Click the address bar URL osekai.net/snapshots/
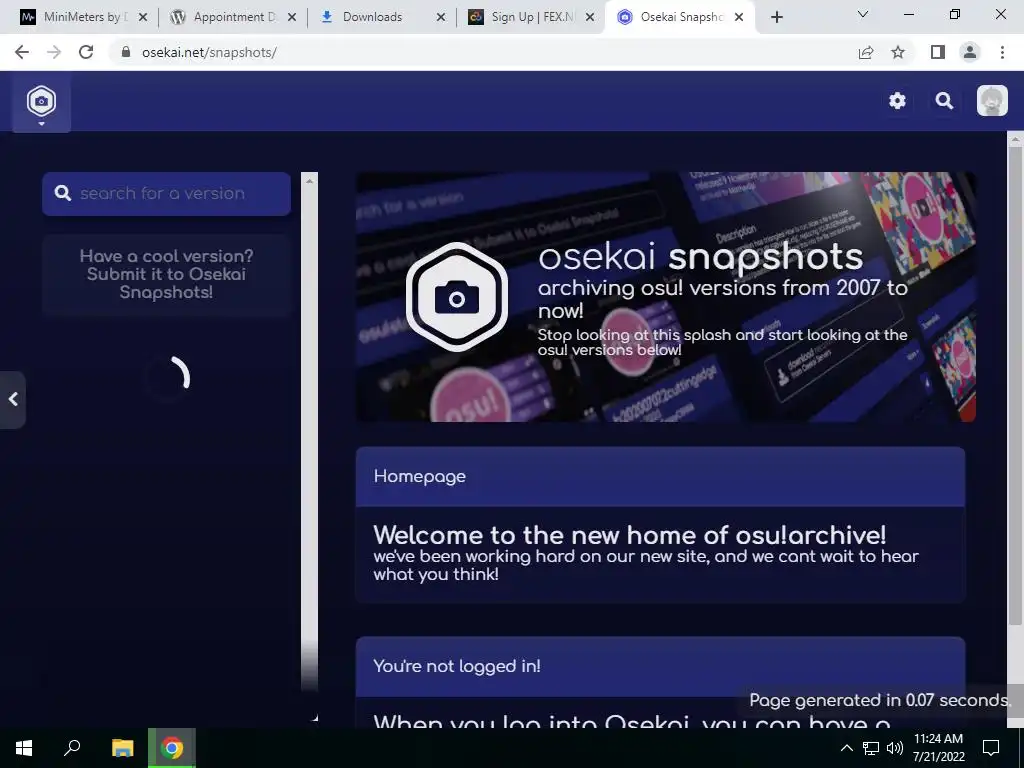Screen dimensions: 1024x768 click(209, 52)
